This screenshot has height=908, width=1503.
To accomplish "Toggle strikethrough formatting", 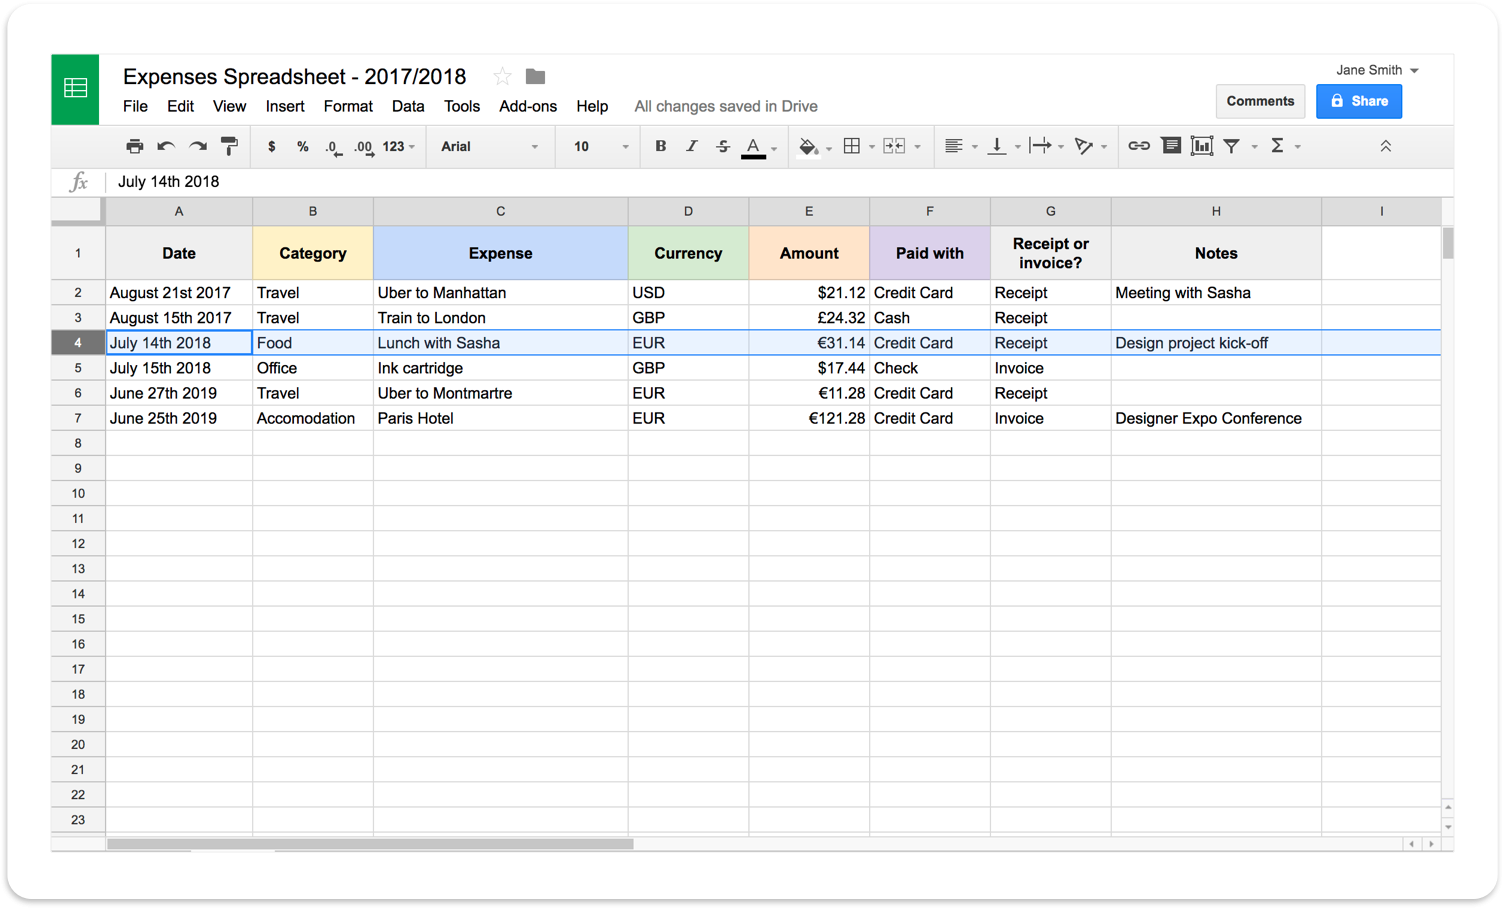I will (722, 146).
